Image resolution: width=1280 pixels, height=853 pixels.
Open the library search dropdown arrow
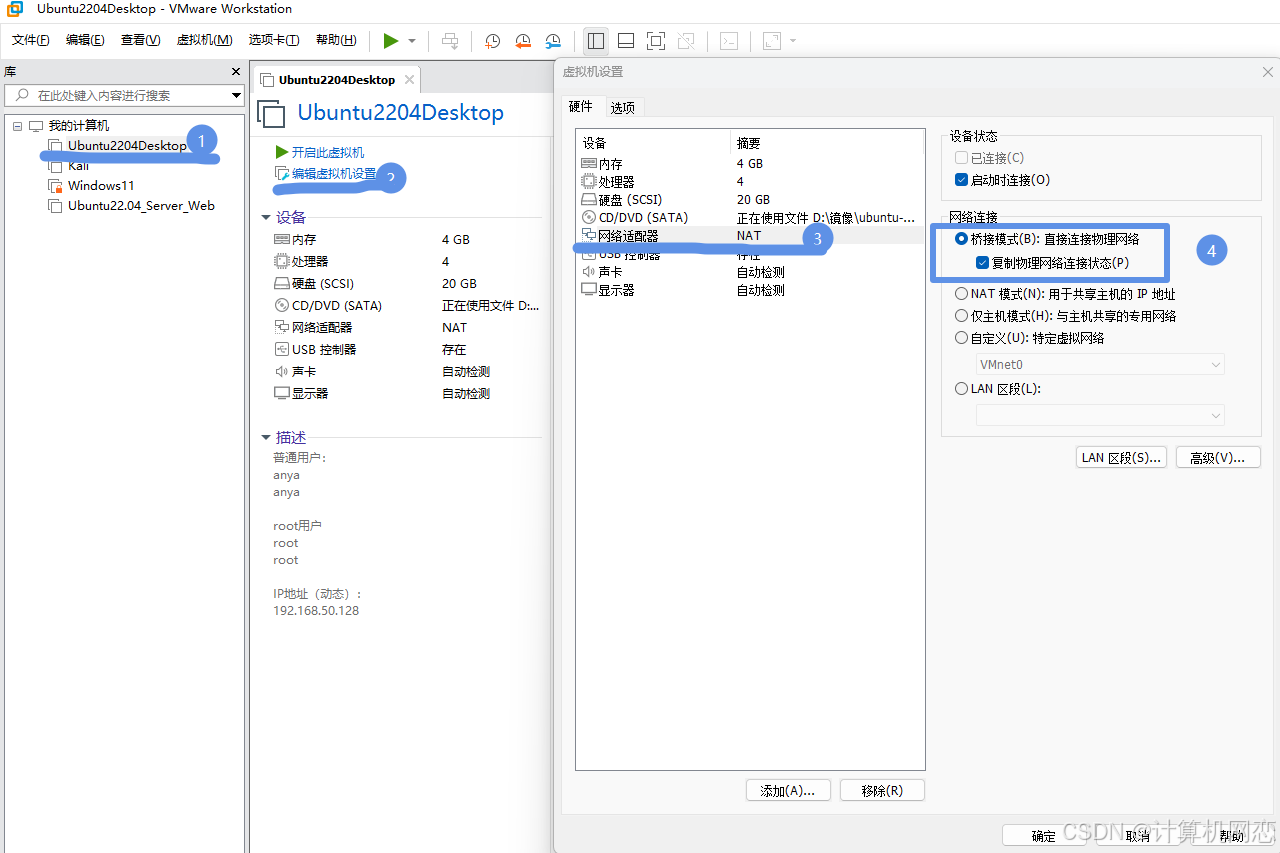(x=237, y=95)
